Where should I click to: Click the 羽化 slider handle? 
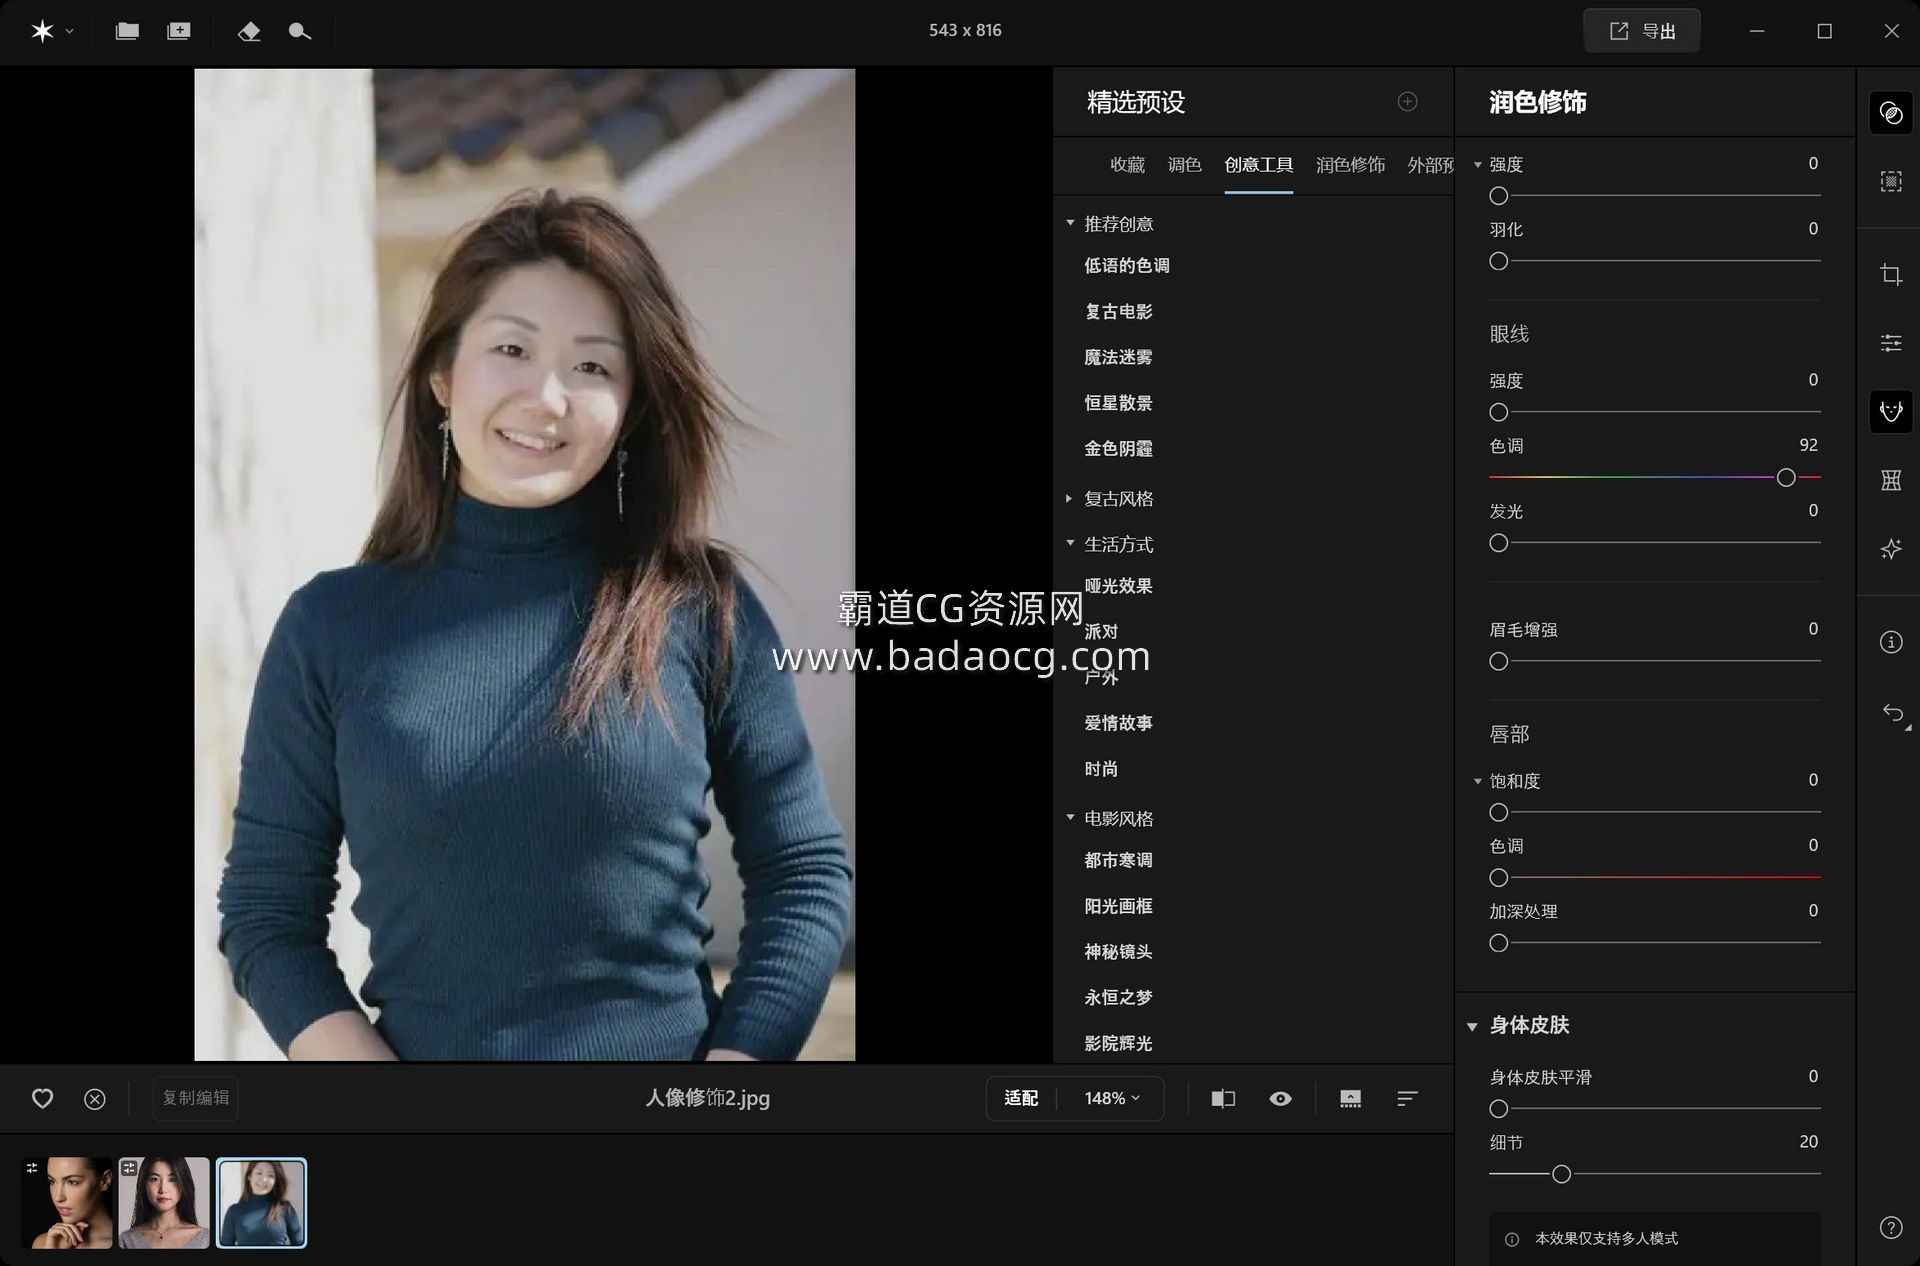[1498, 261]
